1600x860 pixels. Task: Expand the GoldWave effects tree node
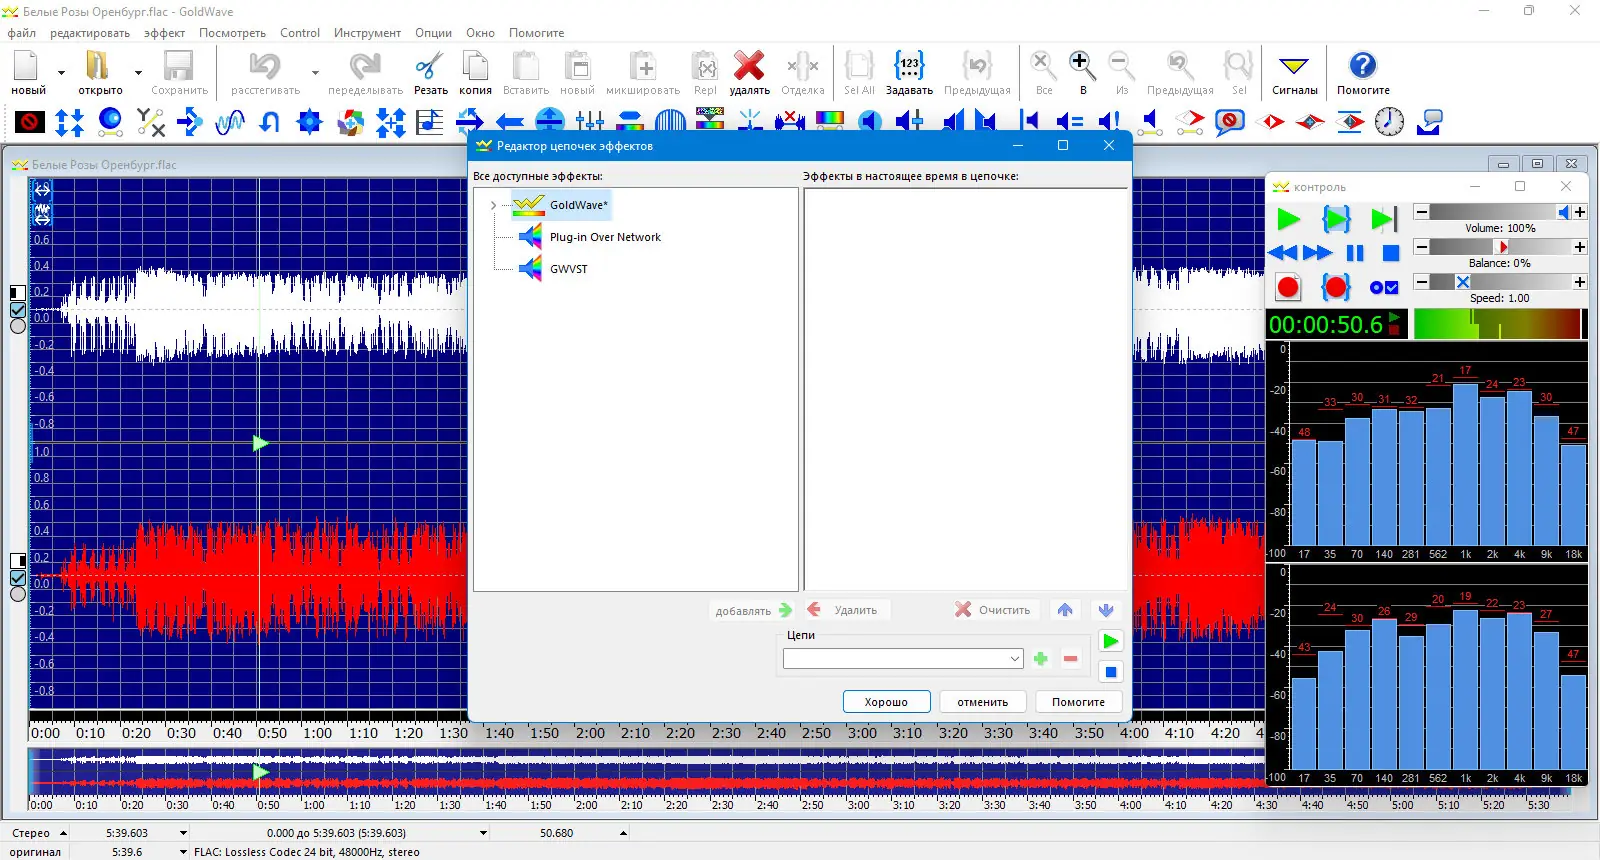click(x=493, y=205)
